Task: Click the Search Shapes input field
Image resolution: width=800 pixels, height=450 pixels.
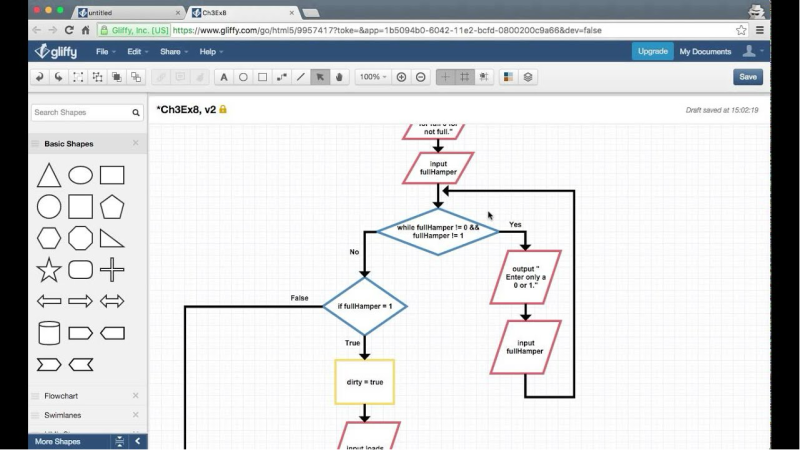Action: (x=80, y=113)
